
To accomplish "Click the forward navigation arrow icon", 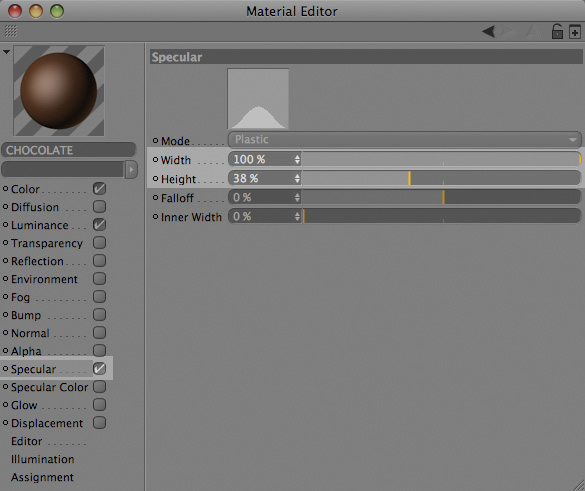I will click(x=507, y=31).
